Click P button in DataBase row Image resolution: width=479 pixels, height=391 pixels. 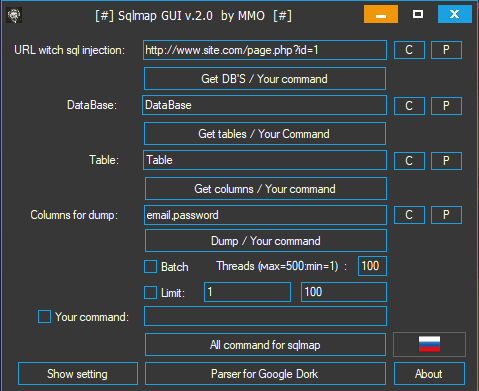[446, 106]
